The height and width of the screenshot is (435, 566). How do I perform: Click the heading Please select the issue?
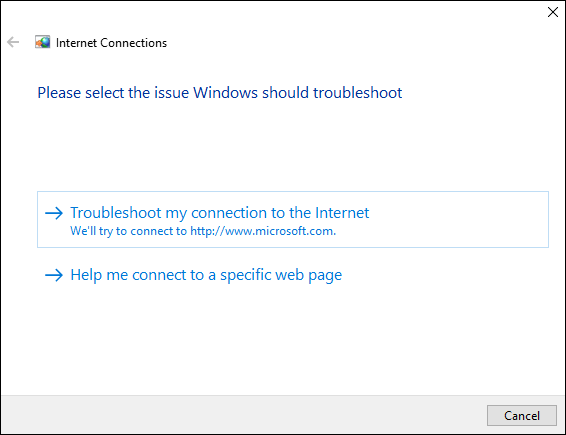coord(219,93)
